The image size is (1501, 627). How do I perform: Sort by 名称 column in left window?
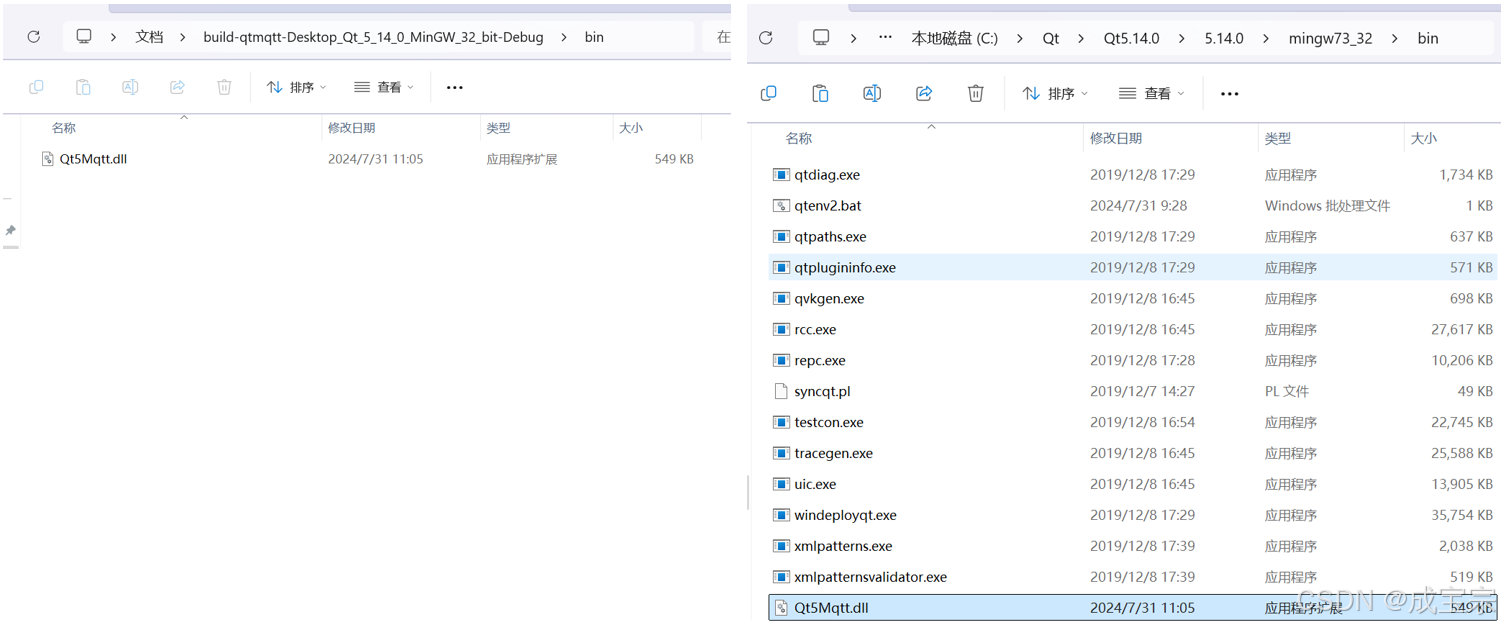(64, 128)
